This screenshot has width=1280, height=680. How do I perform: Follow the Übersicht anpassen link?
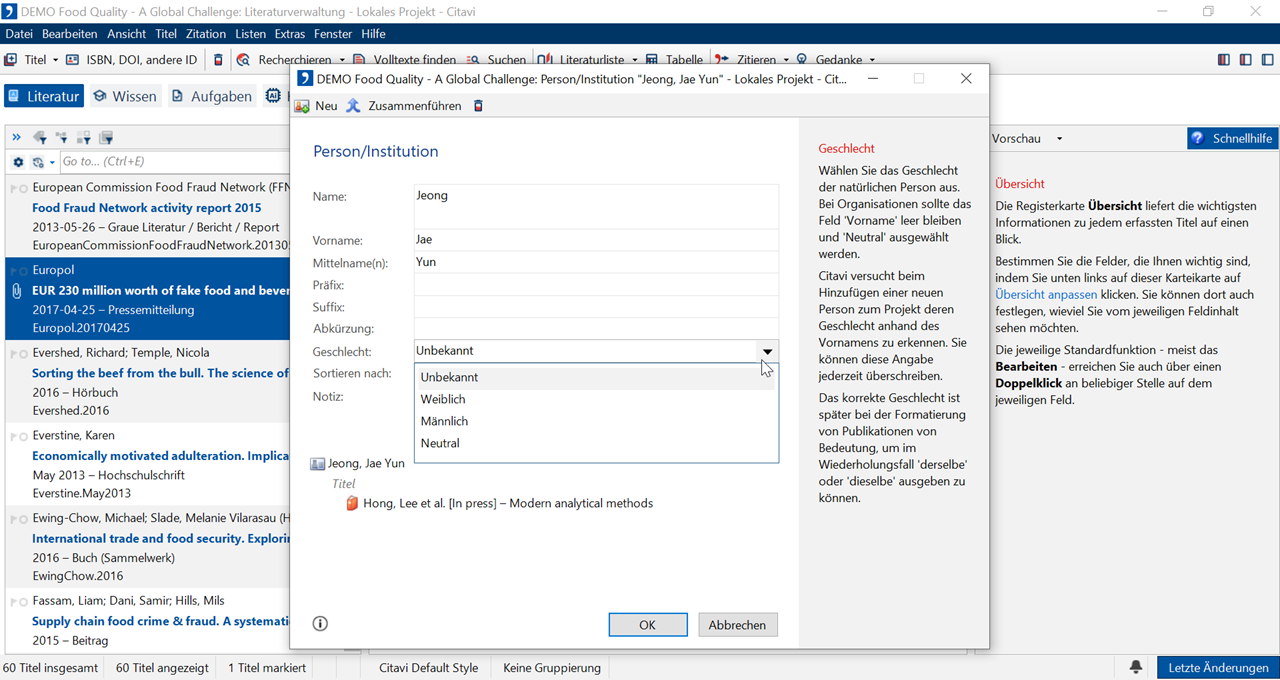coord(1046,294)
